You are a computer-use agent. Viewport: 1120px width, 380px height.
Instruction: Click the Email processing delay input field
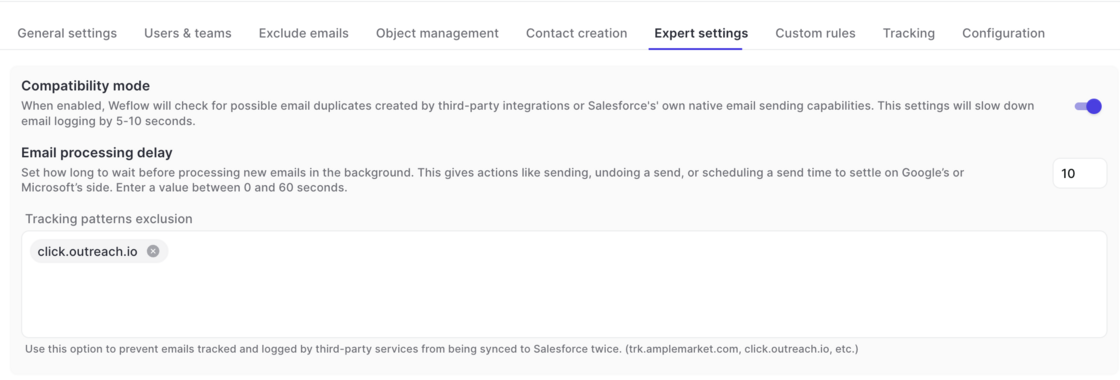(1079, 174)
